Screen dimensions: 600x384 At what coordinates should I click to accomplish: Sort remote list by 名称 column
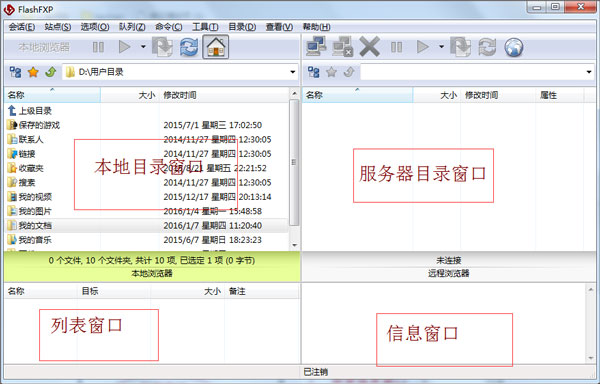[x=357, y=95]
